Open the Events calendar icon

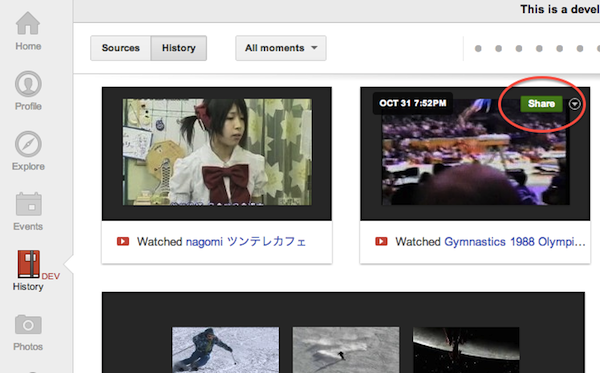pyautogui.click(x=28, y=204)
